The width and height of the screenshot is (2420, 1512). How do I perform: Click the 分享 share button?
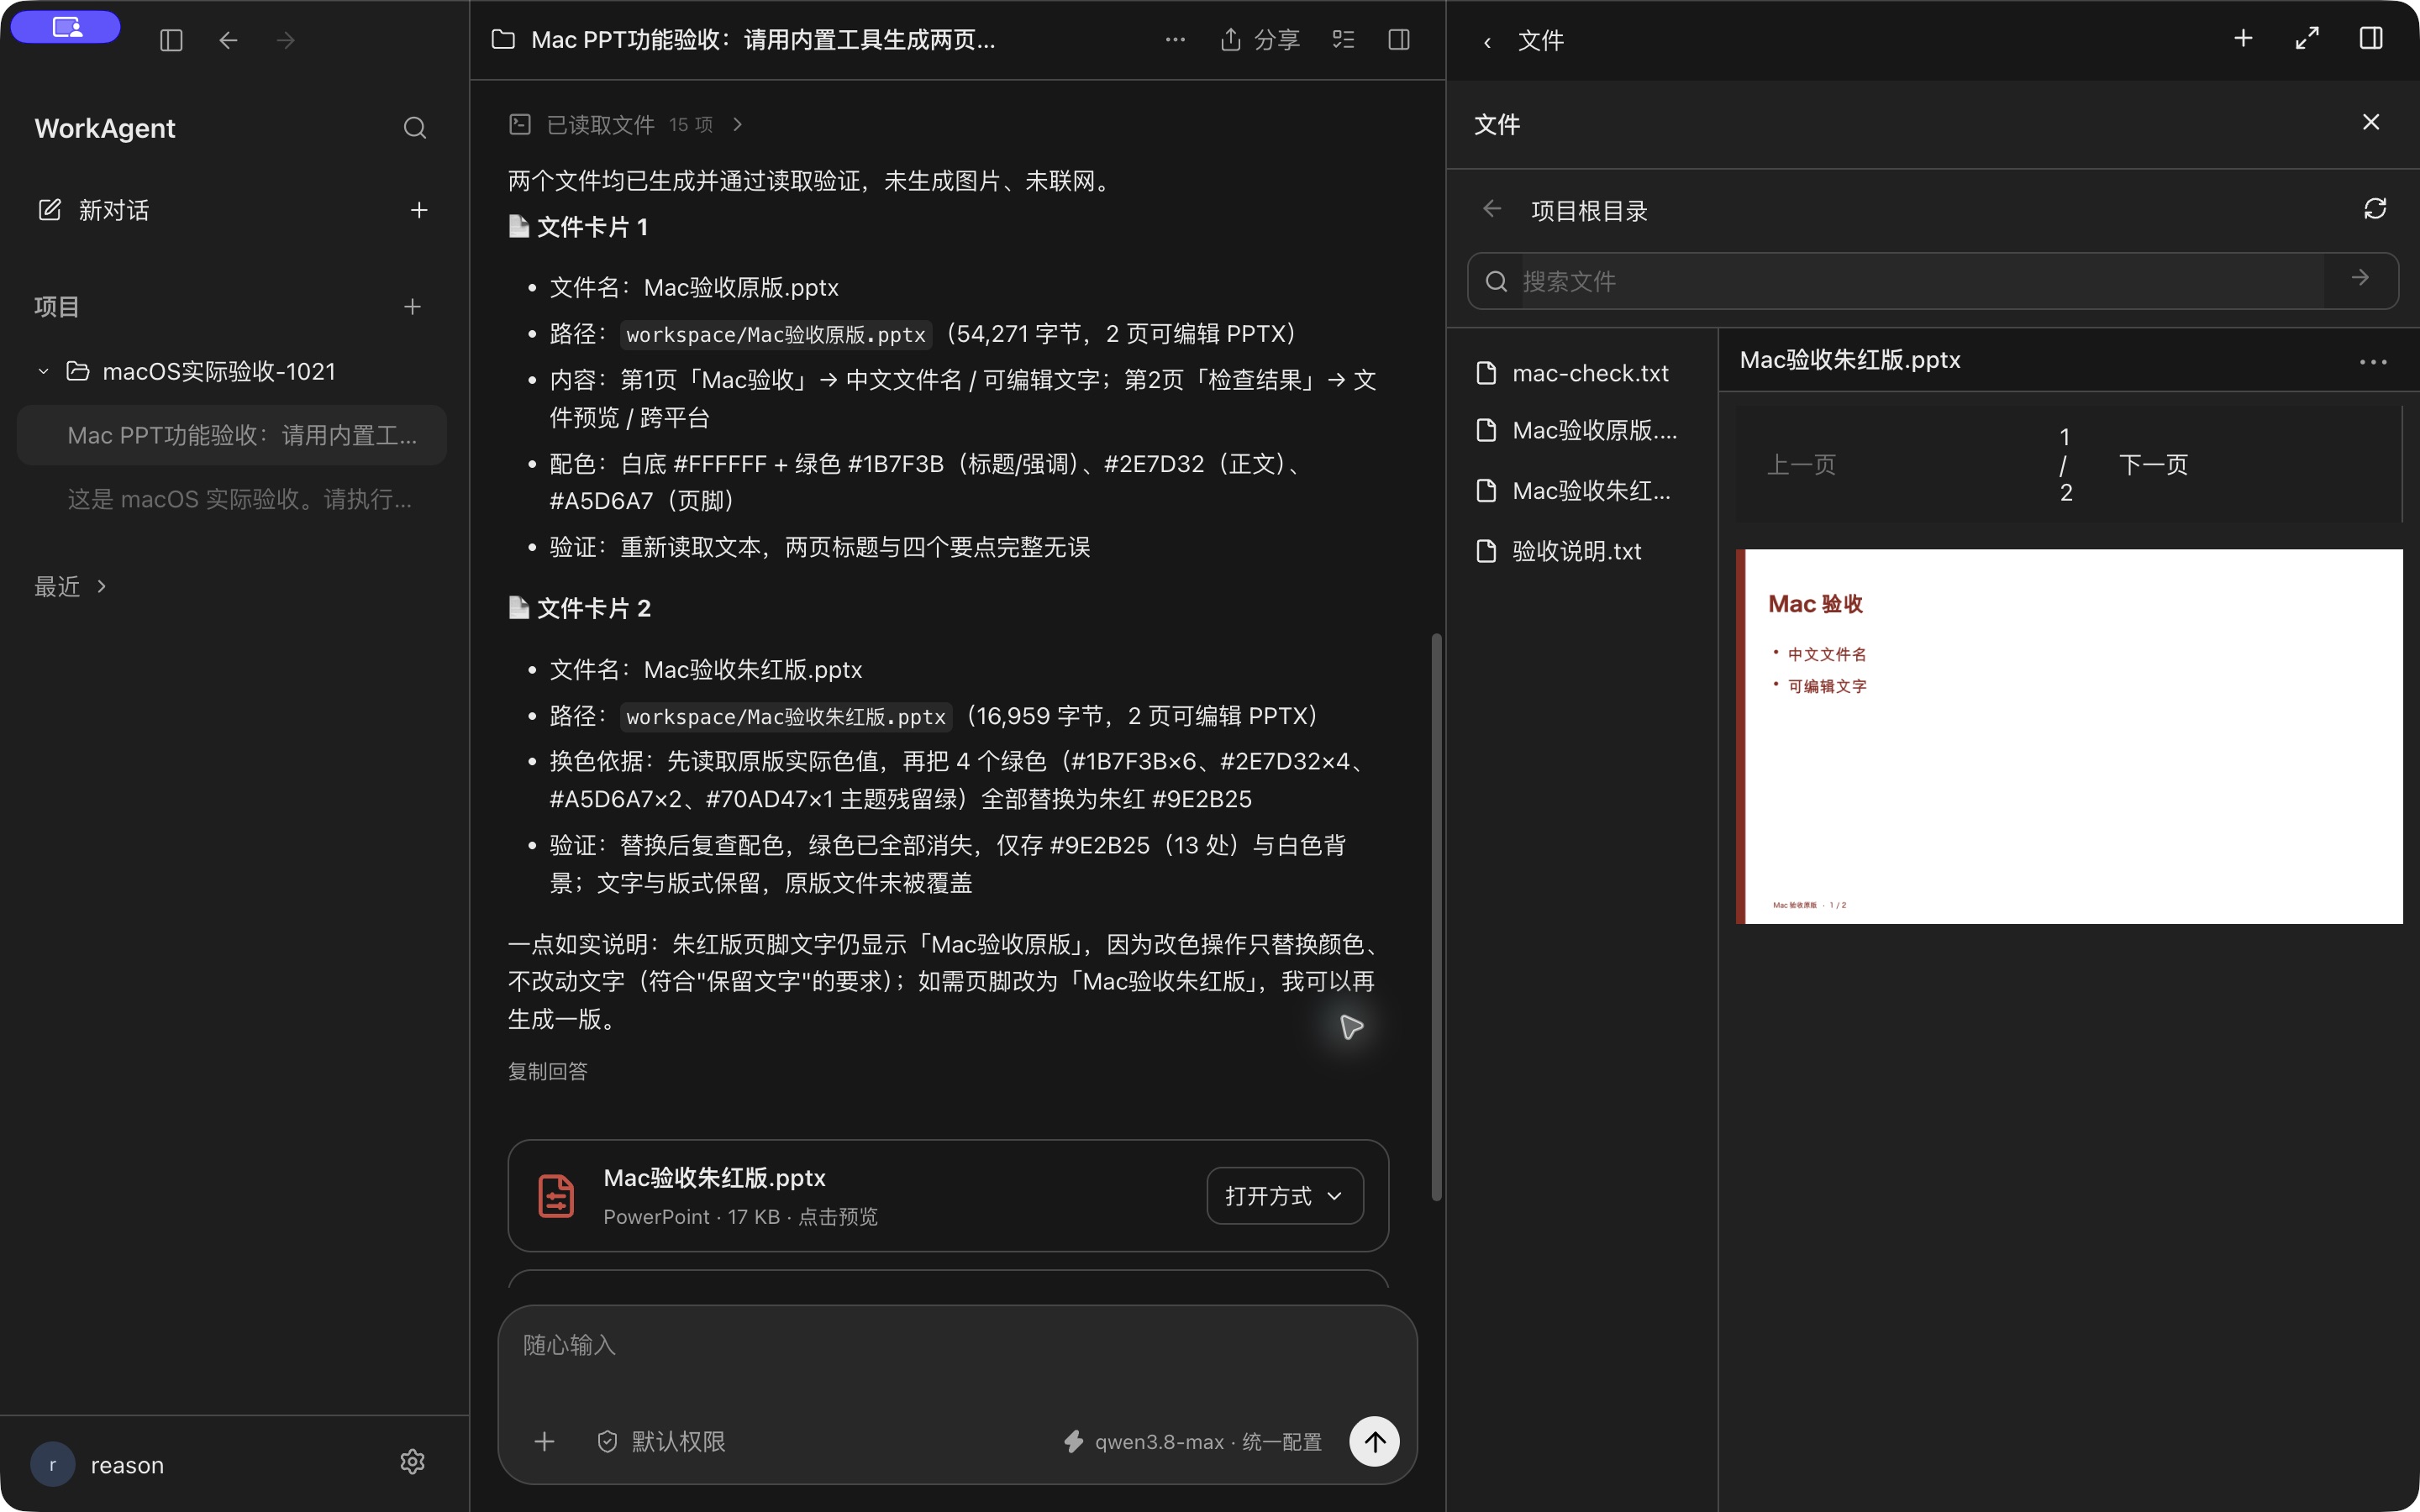pos(1260,40)
